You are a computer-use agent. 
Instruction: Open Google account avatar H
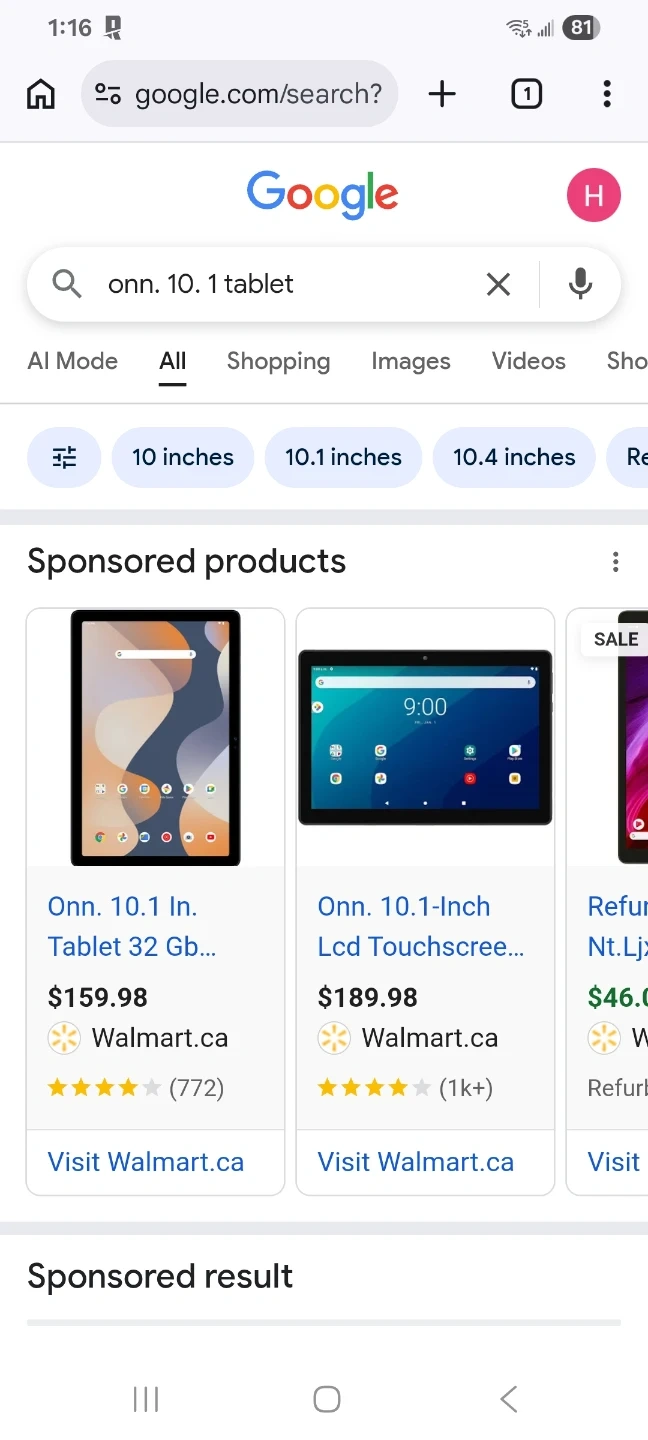click(x=593, y=195)
